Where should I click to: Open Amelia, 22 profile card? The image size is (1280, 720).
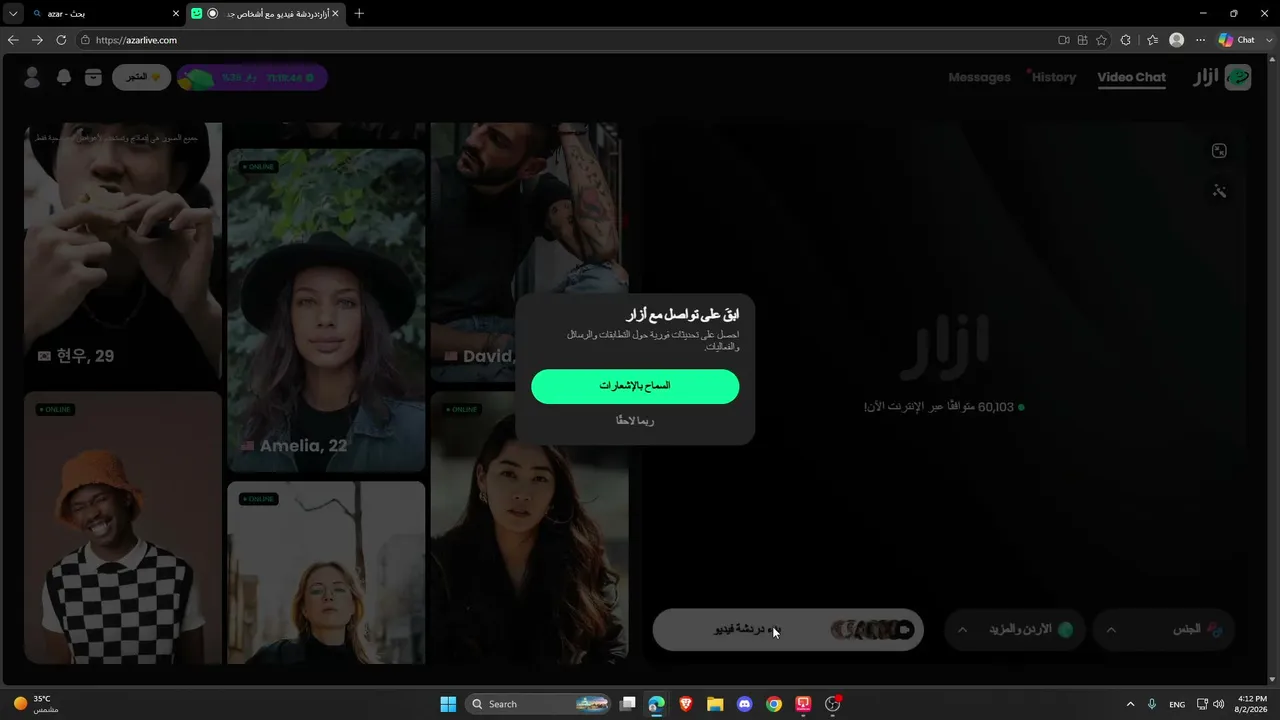tap(326, 310)
